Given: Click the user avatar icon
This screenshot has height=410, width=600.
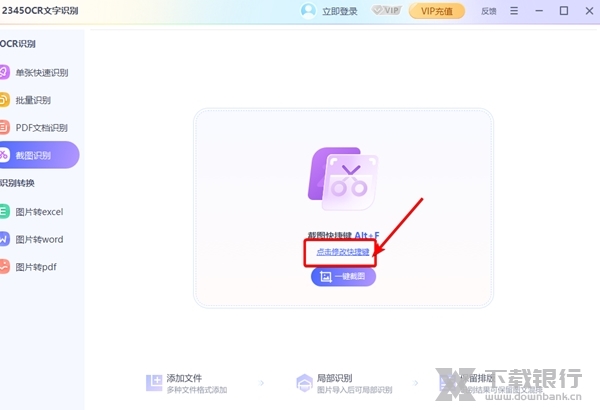Looking at the screenshot, I should click(x=308, y=11).
